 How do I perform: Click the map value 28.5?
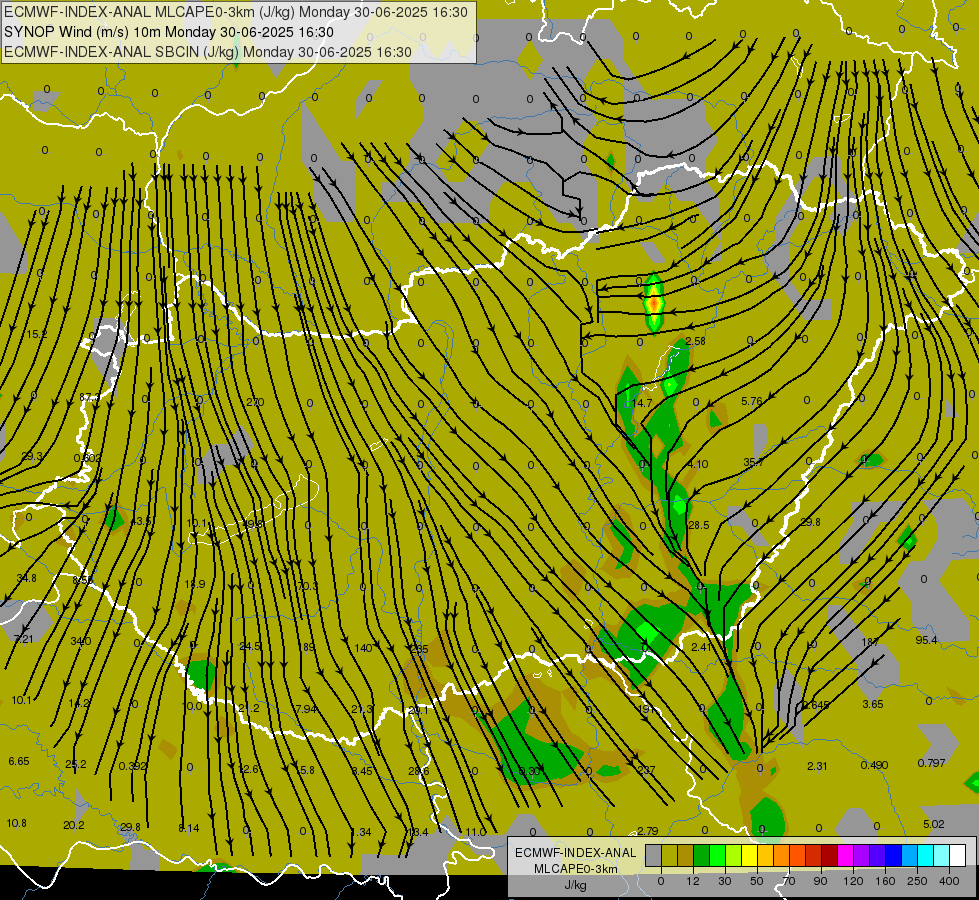click(x=698, y=525)
